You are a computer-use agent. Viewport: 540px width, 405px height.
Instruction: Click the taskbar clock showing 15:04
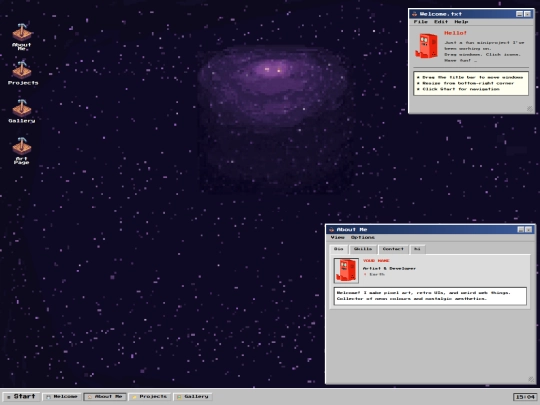[525, 397]
